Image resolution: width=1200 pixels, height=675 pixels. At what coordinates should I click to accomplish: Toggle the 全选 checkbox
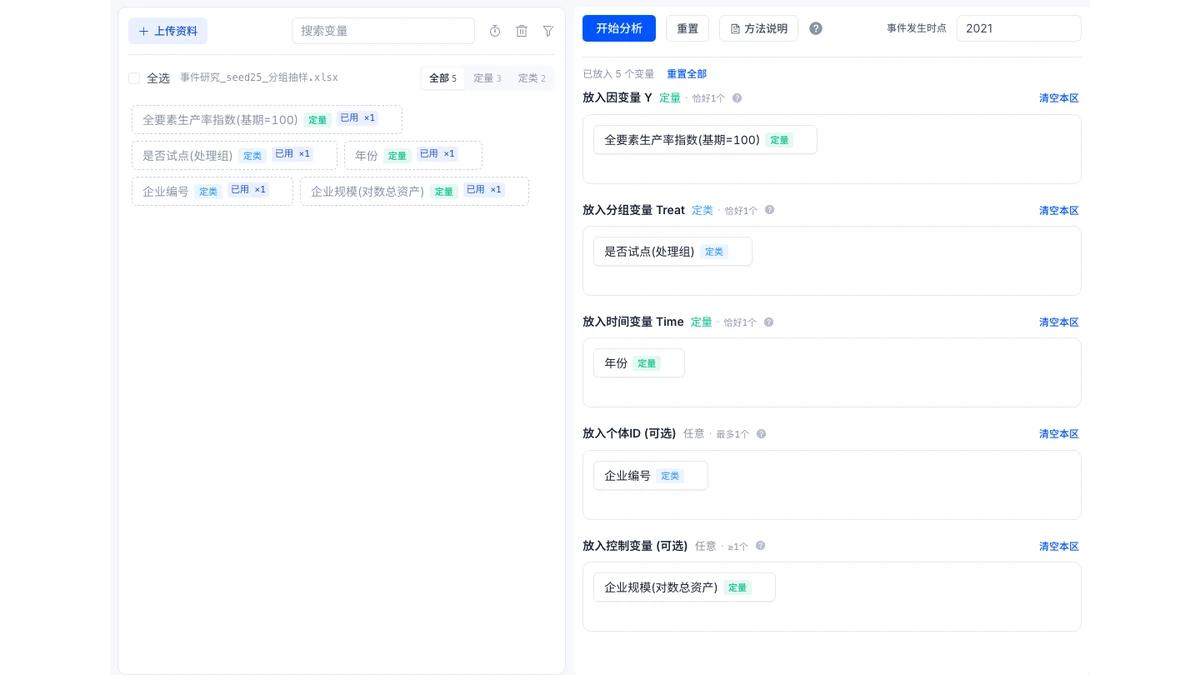tap(134, 78)
